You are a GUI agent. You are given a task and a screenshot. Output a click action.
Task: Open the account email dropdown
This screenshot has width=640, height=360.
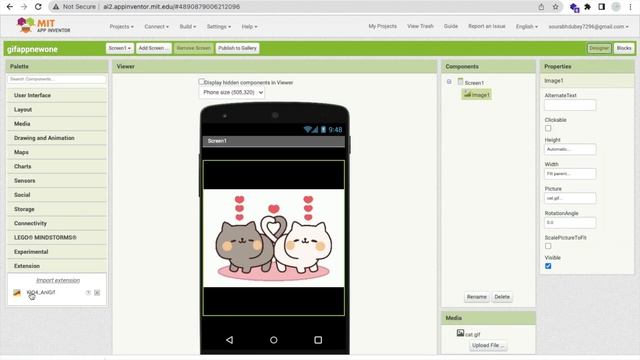click(x=588, y=27)
